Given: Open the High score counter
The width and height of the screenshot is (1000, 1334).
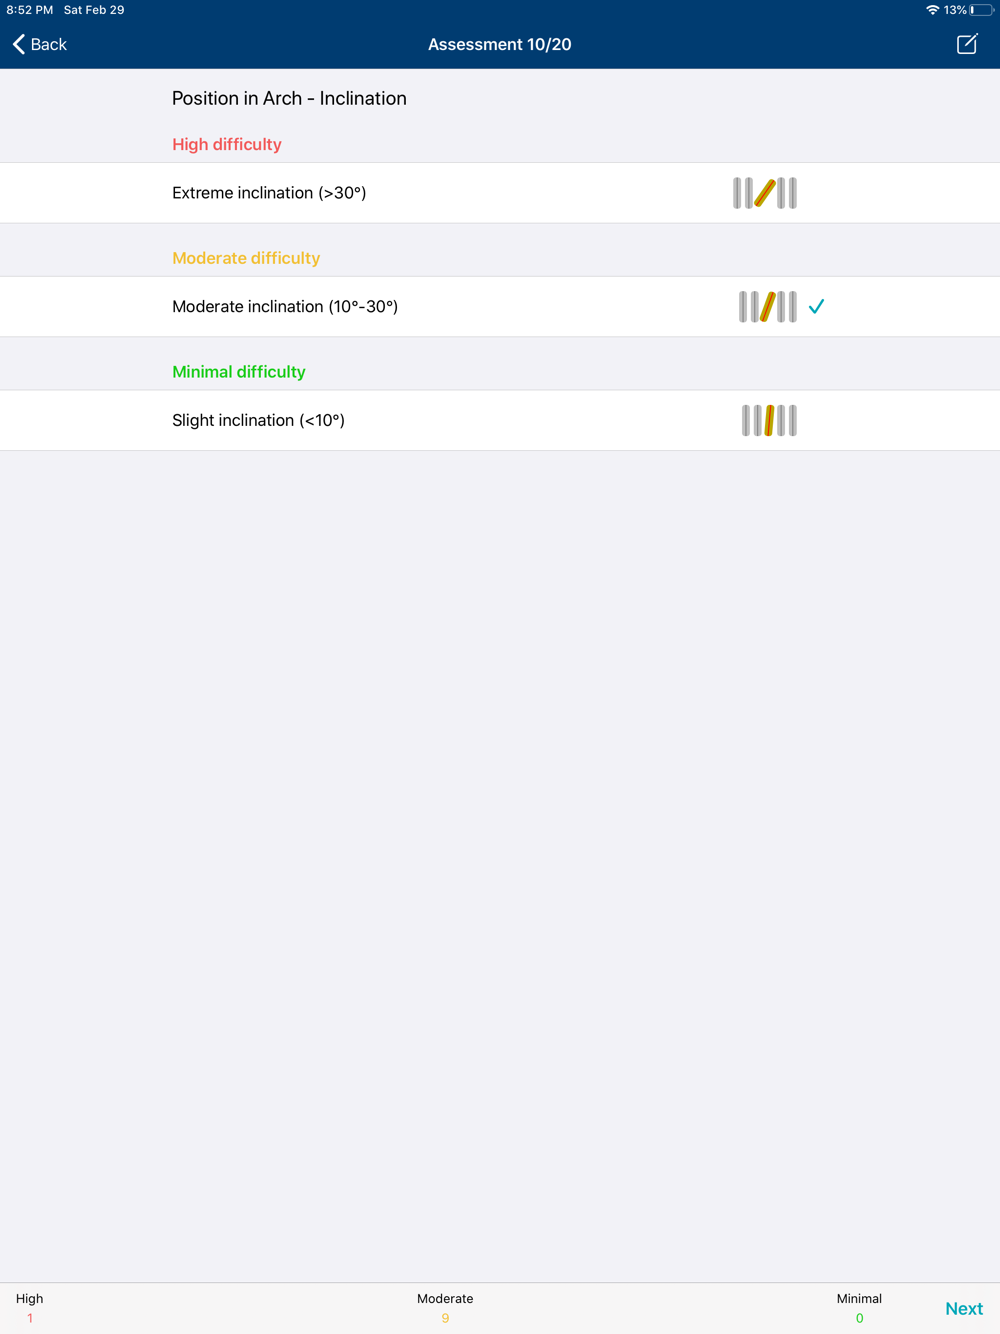Looking at the screenshot, I should click(x=30, y=1308).
